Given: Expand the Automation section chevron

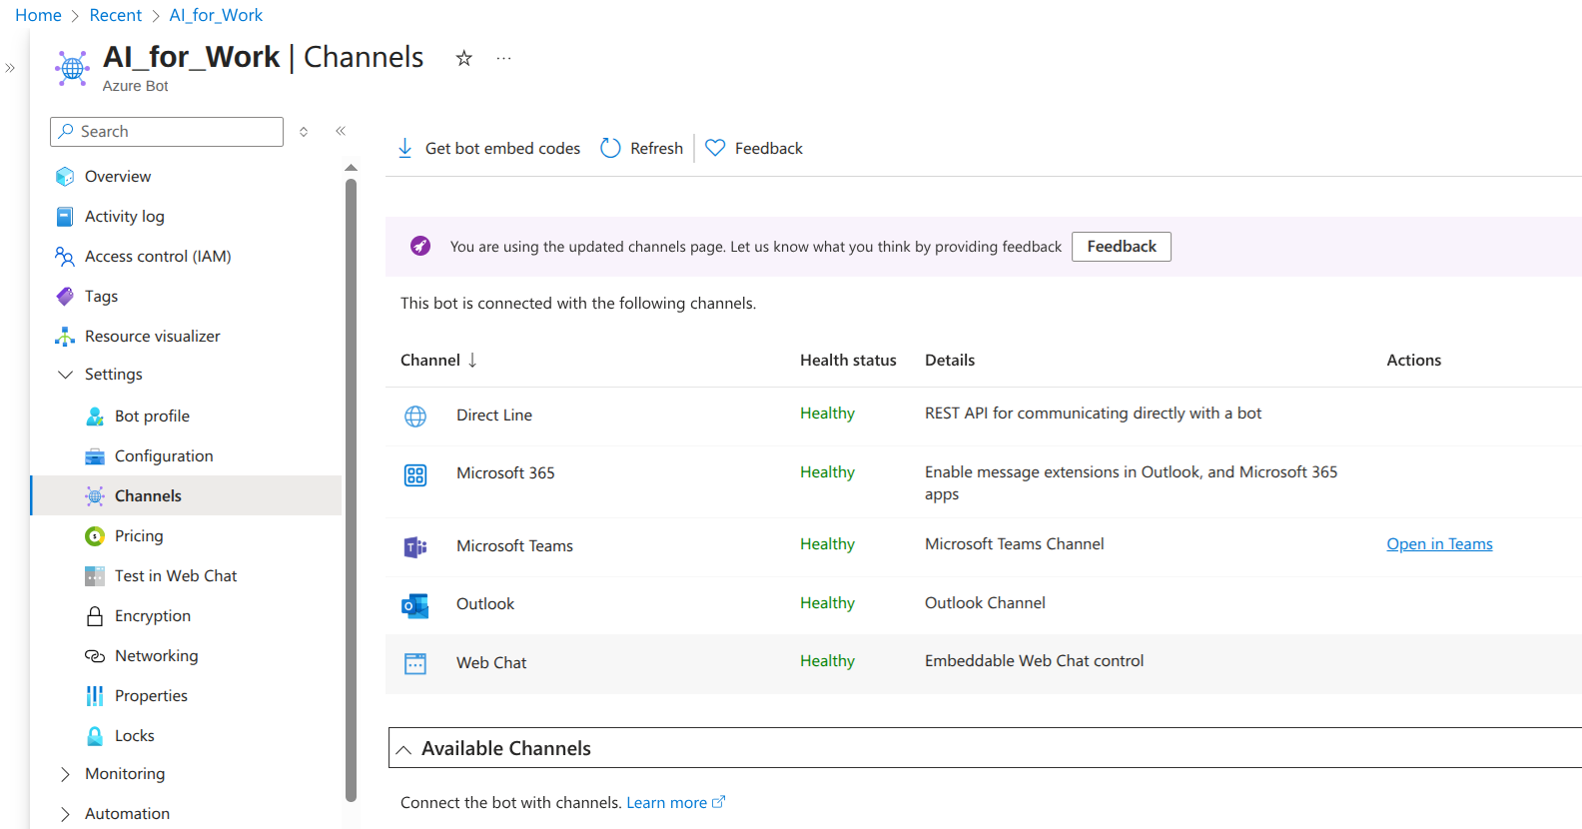Looking at the screenshot, I should 65,814.
